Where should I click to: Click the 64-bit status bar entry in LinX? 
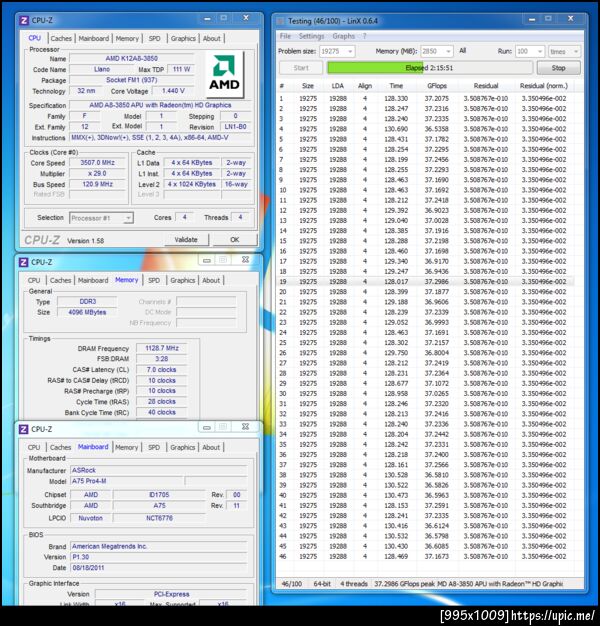point(322,584)
